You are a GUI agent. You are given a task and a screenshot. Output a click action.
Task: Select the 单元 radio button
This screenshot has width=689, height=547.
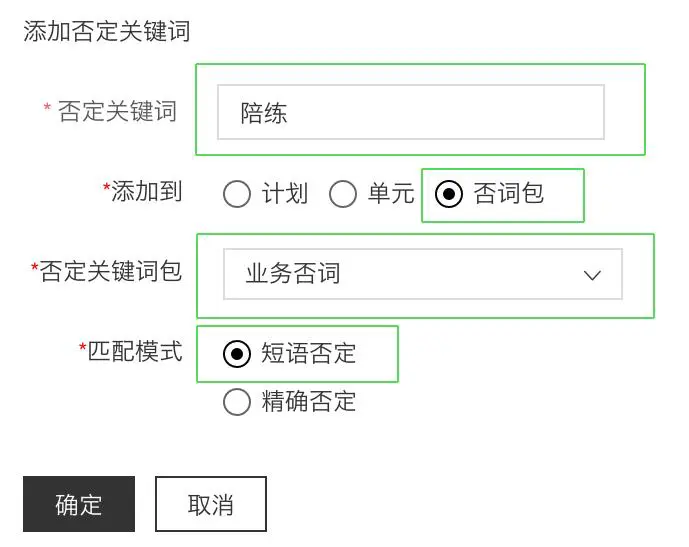343,194
